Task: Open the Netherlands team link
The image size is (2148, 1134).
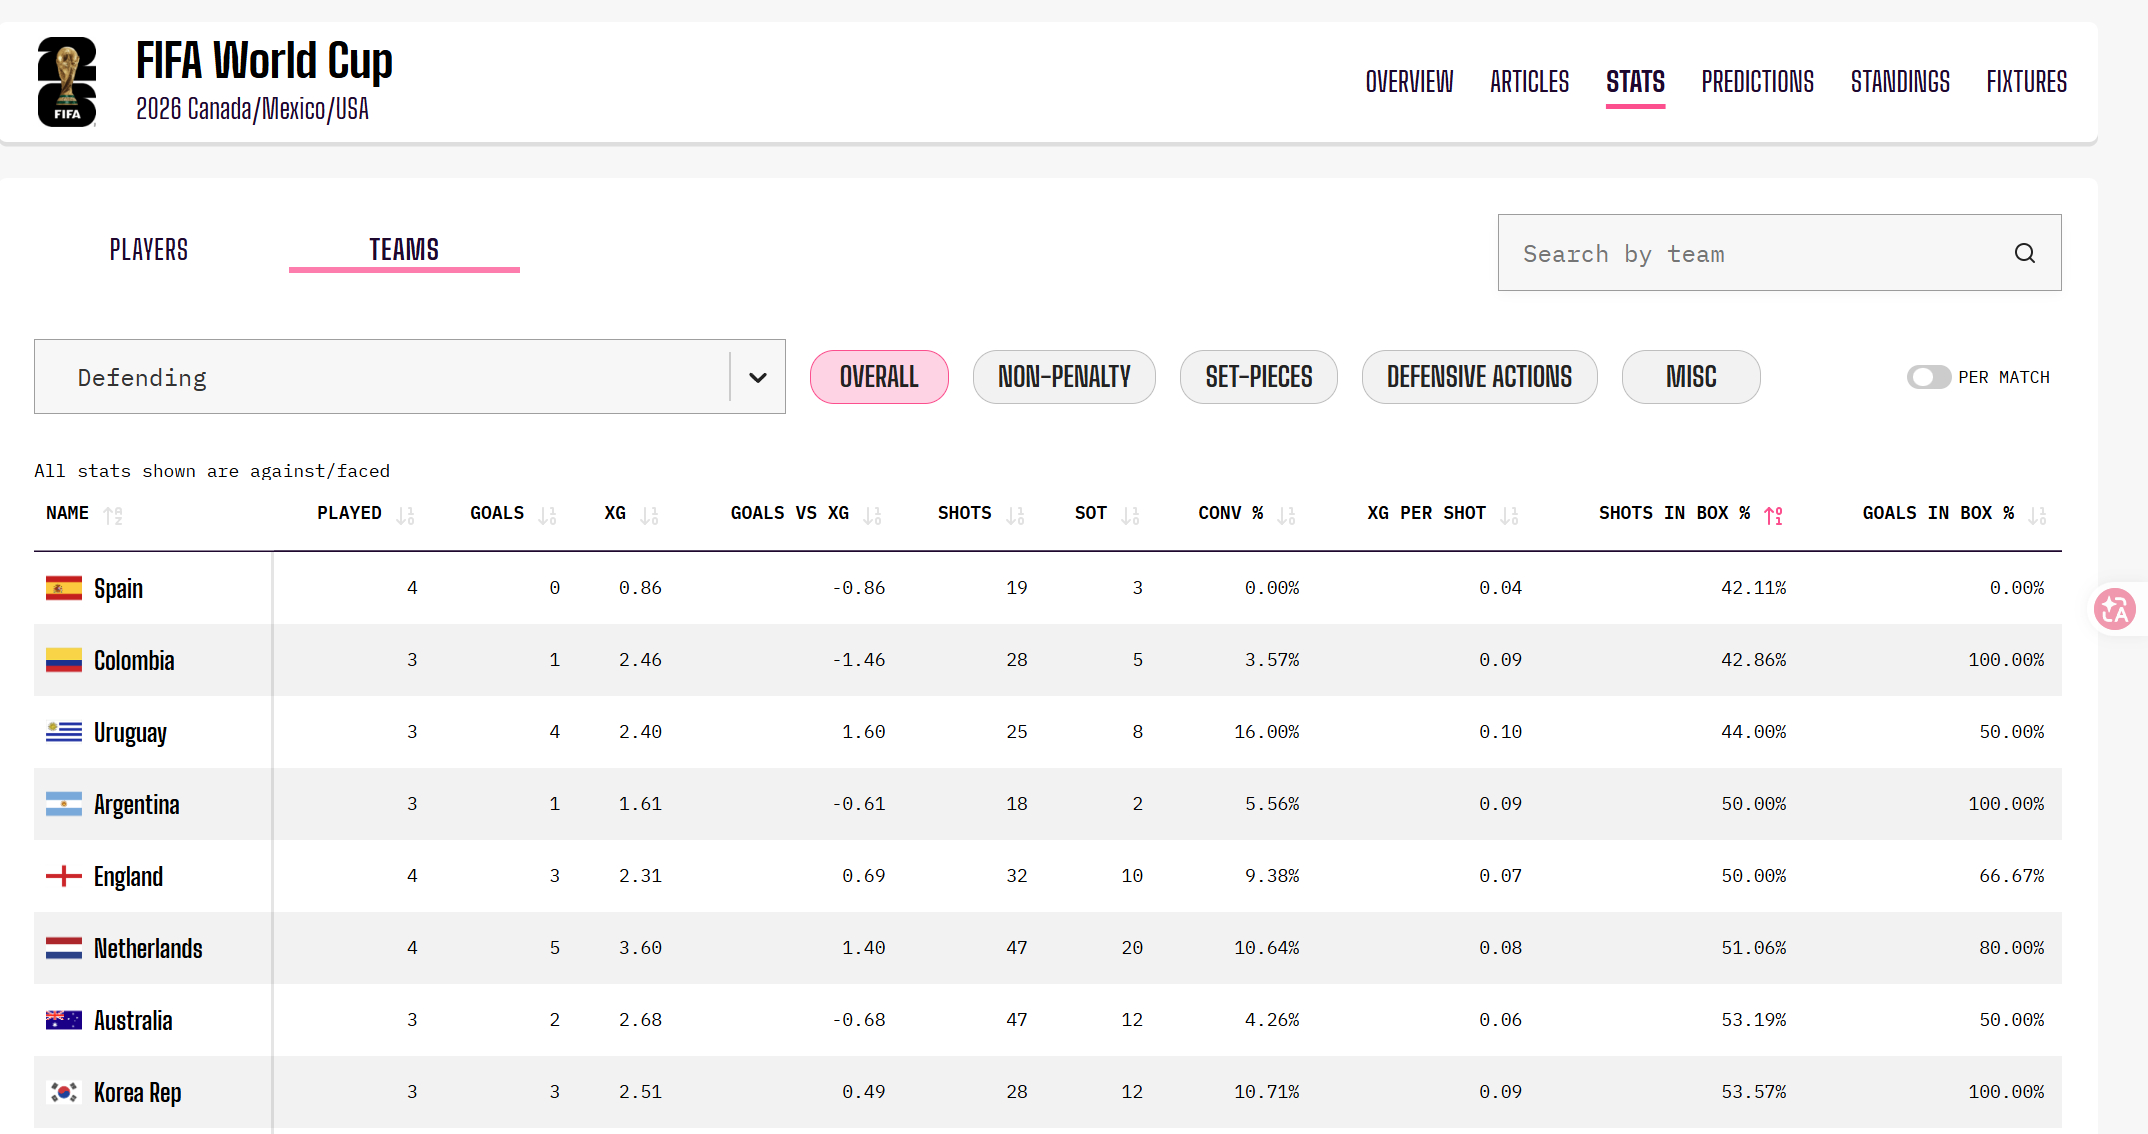Action: (148, 948)
